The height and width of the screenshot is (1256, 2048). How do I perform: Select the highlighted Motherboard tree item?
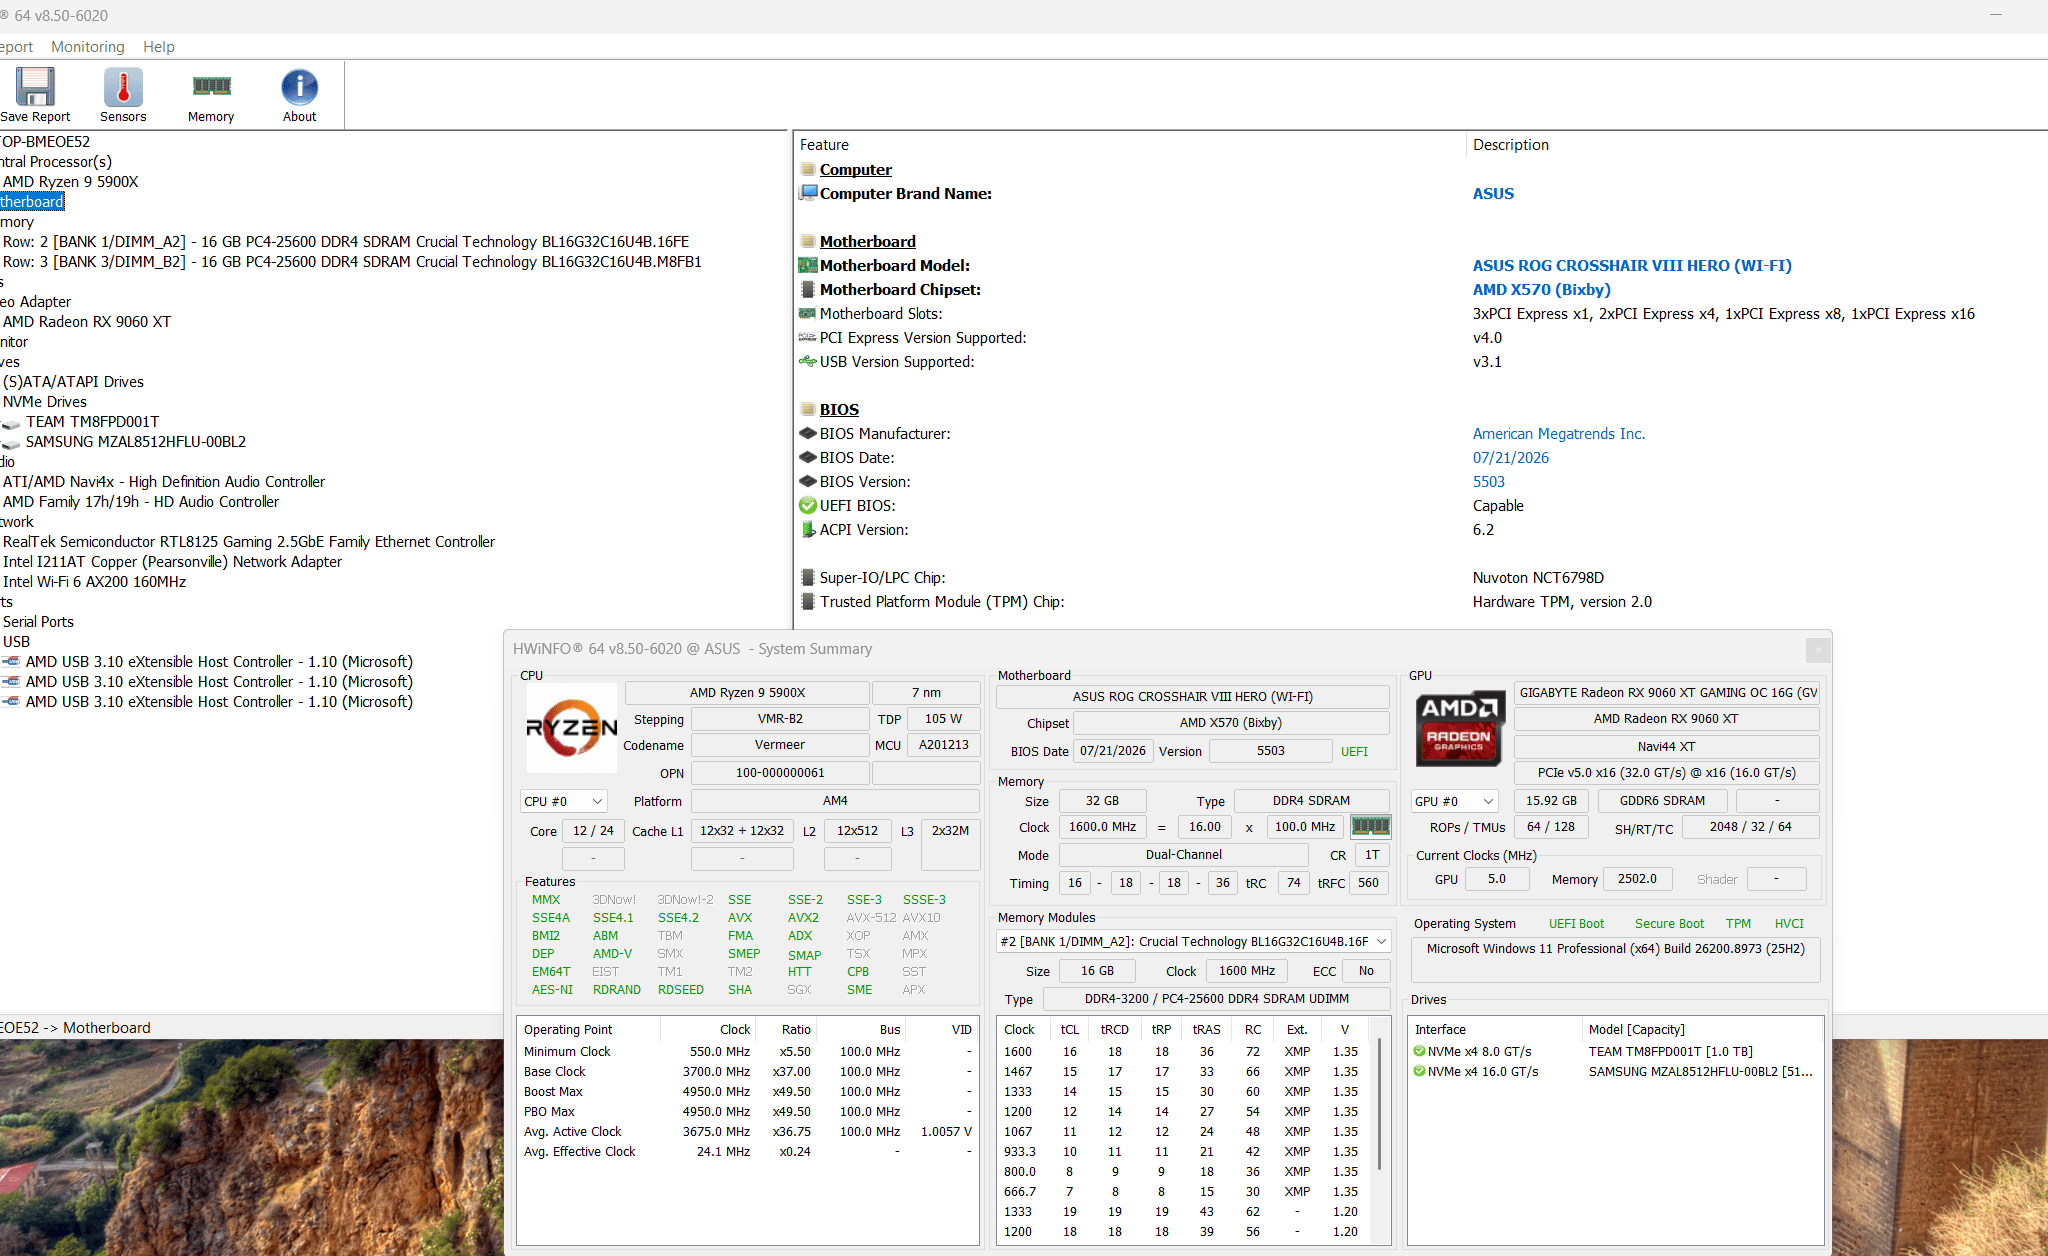pos(32,201)
